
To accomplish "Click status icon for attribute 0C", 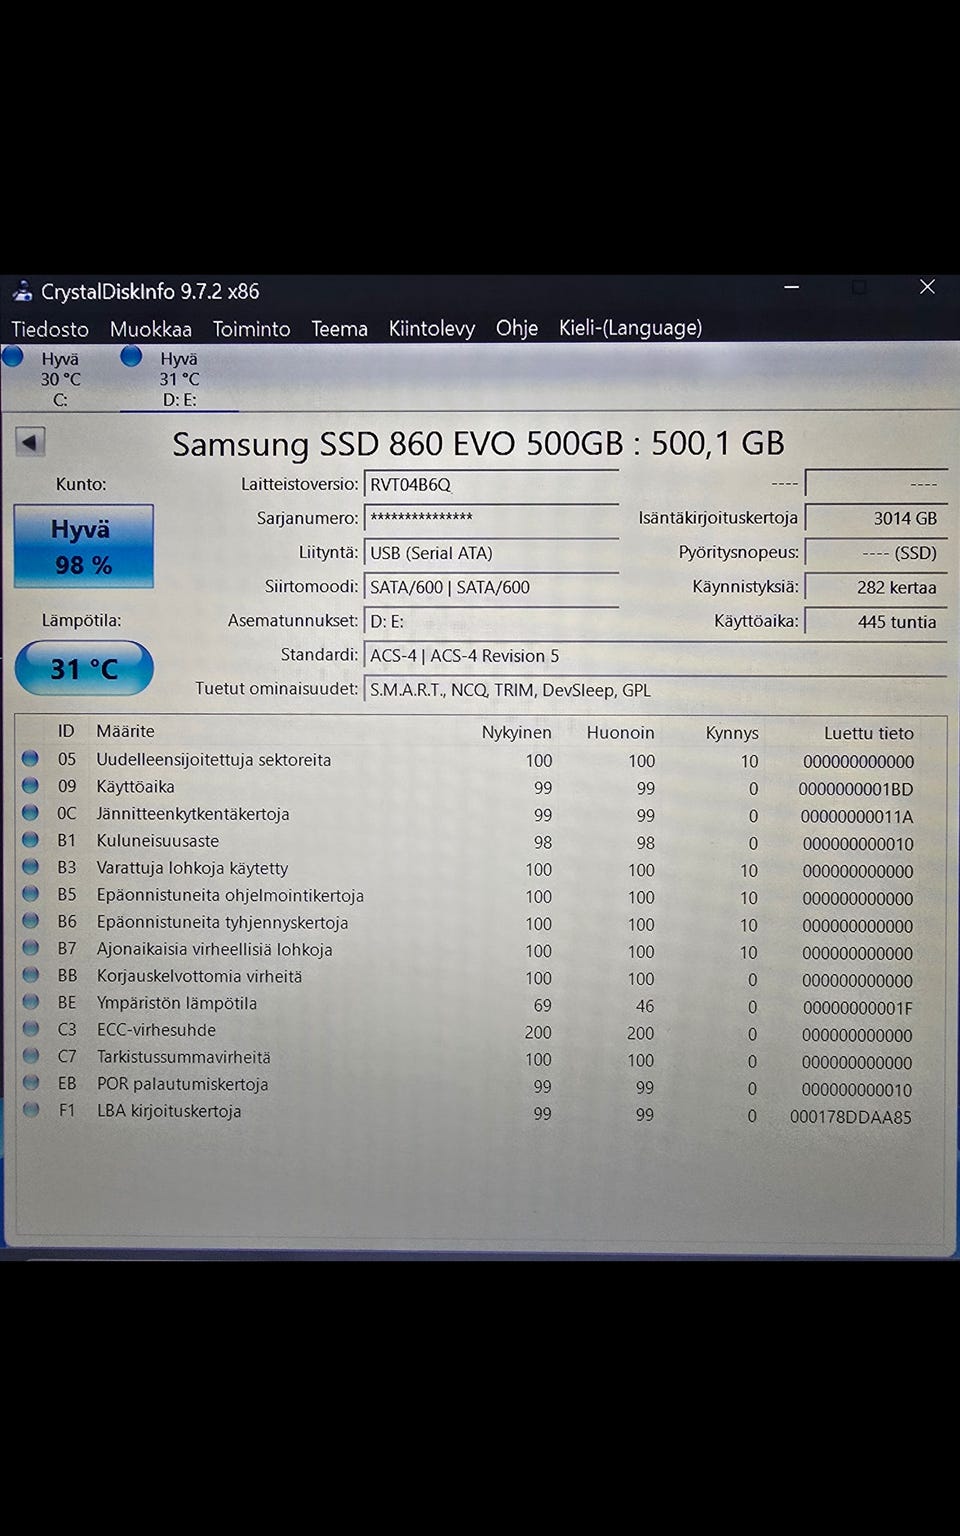I will tap(31, 813).
